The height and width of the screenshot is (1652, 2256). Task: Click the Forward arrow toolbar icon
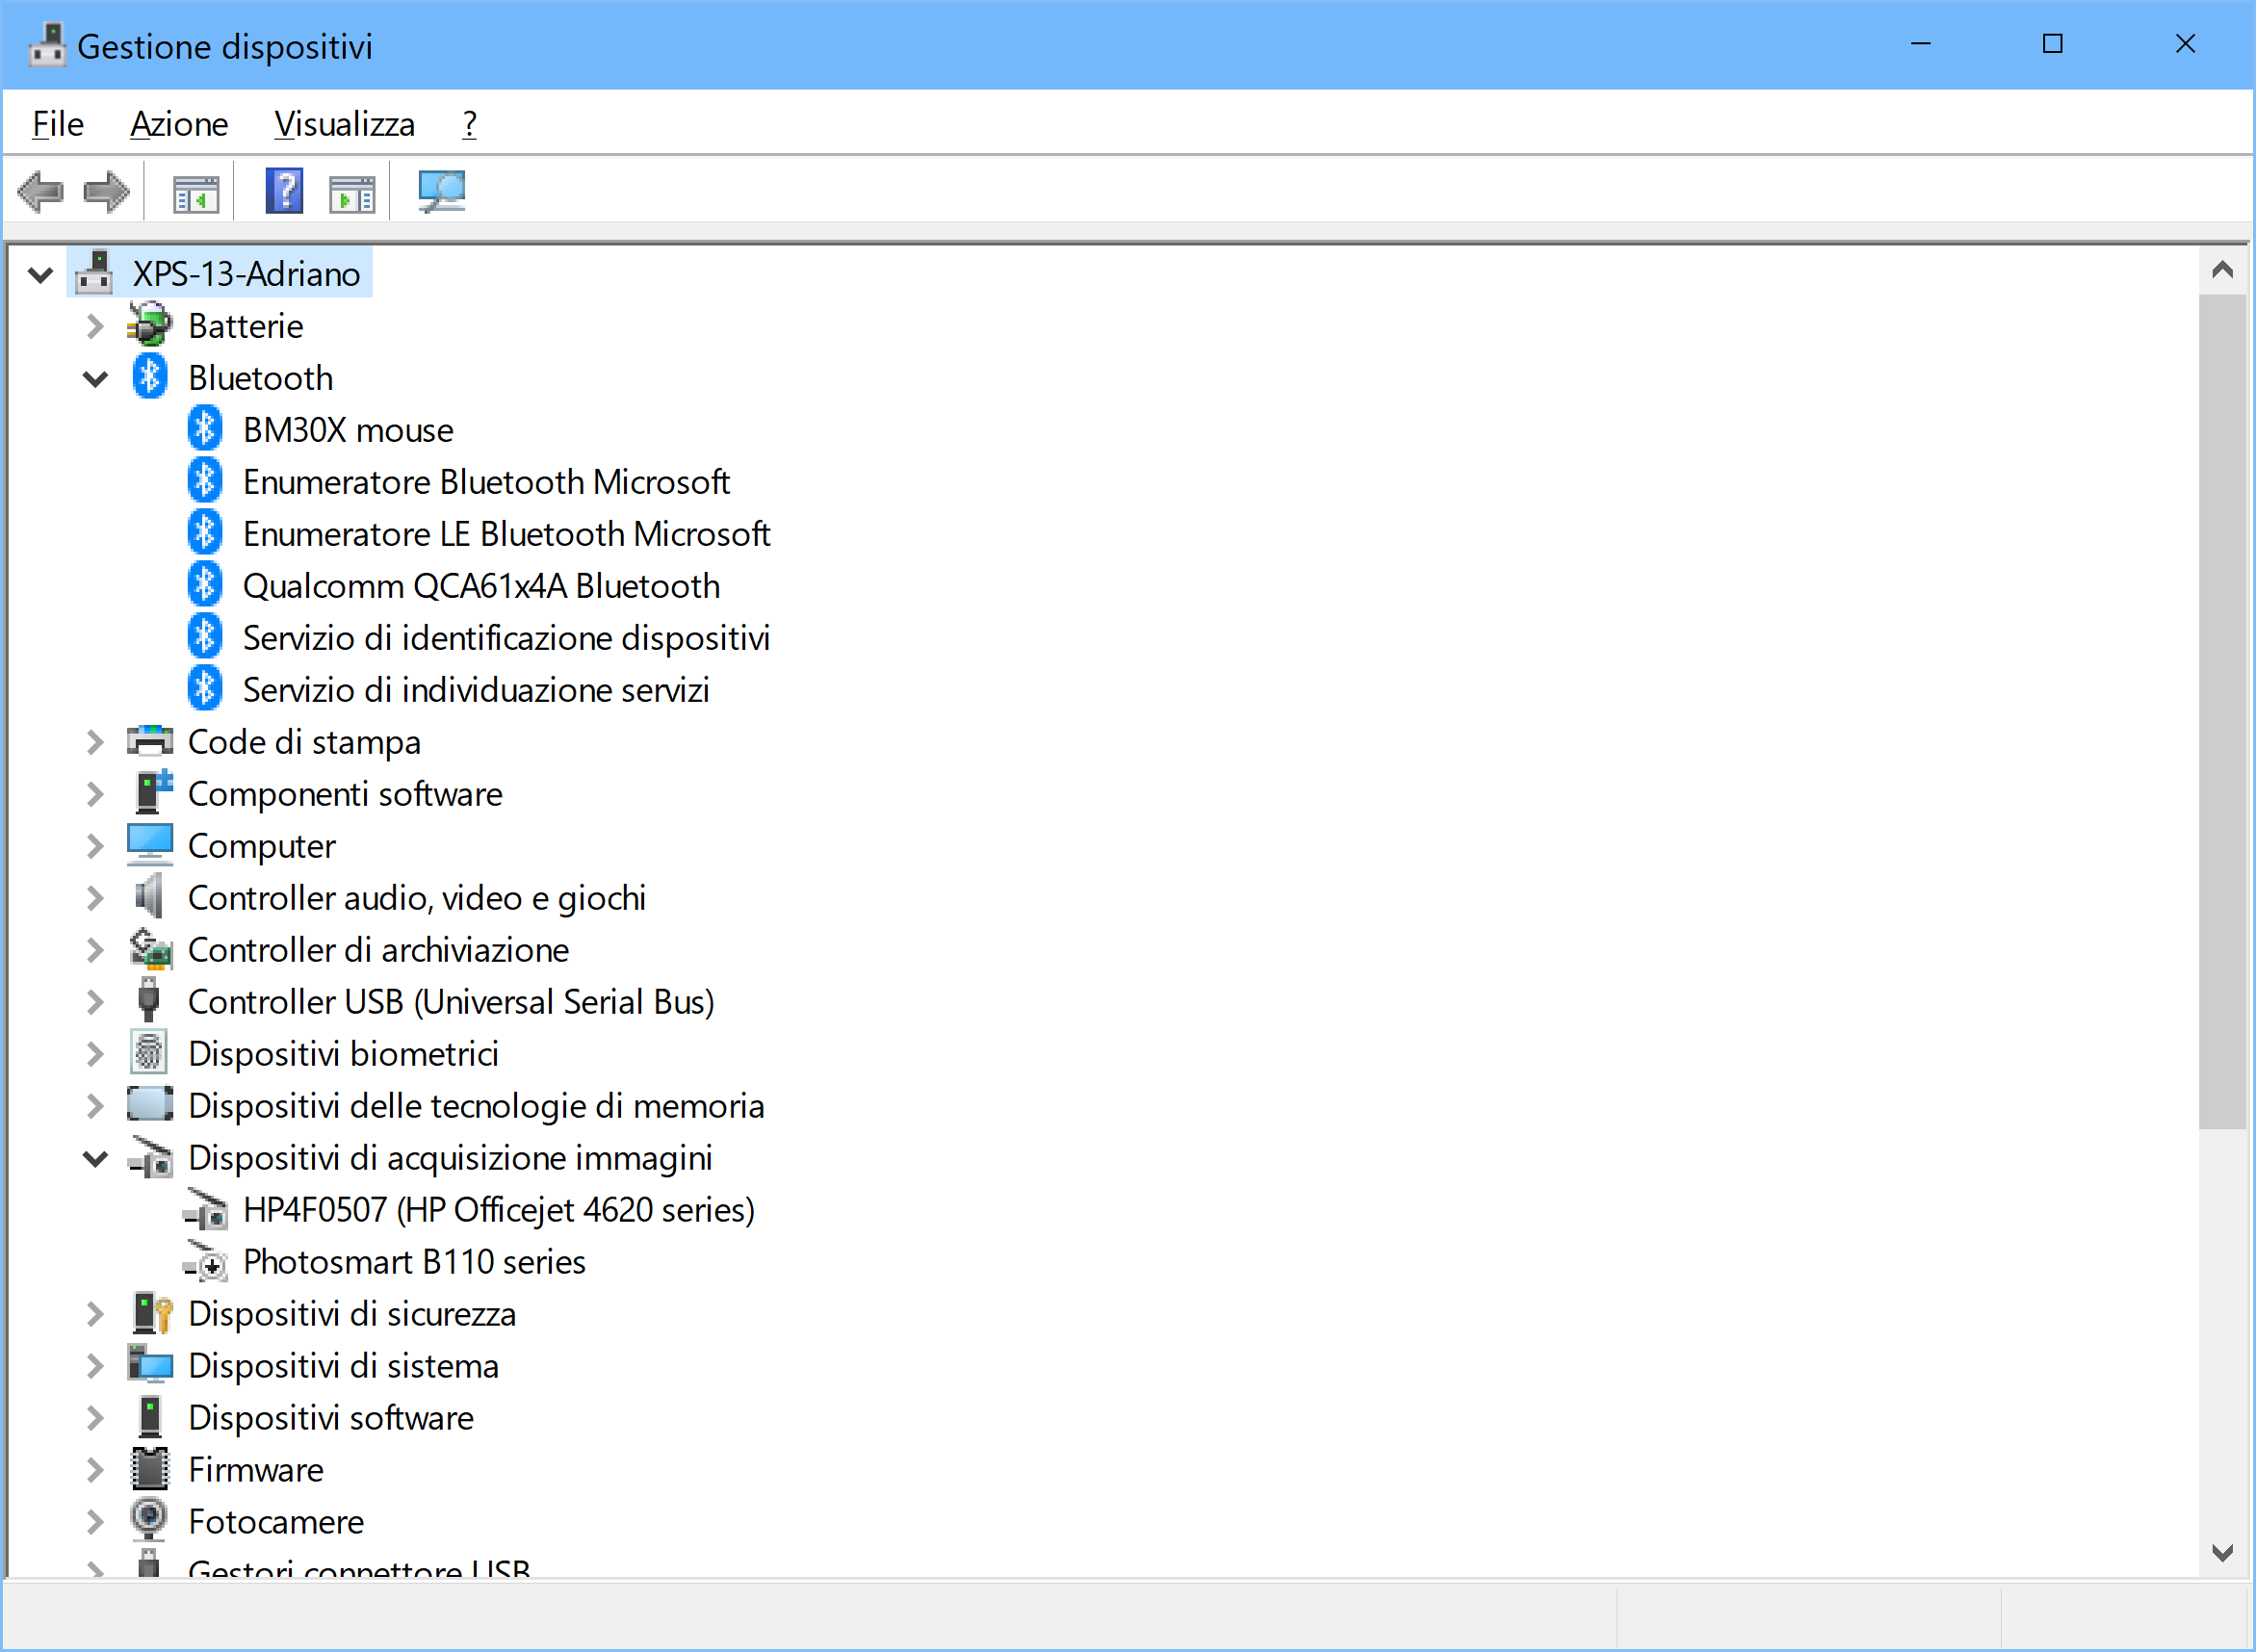click(106, 191)
